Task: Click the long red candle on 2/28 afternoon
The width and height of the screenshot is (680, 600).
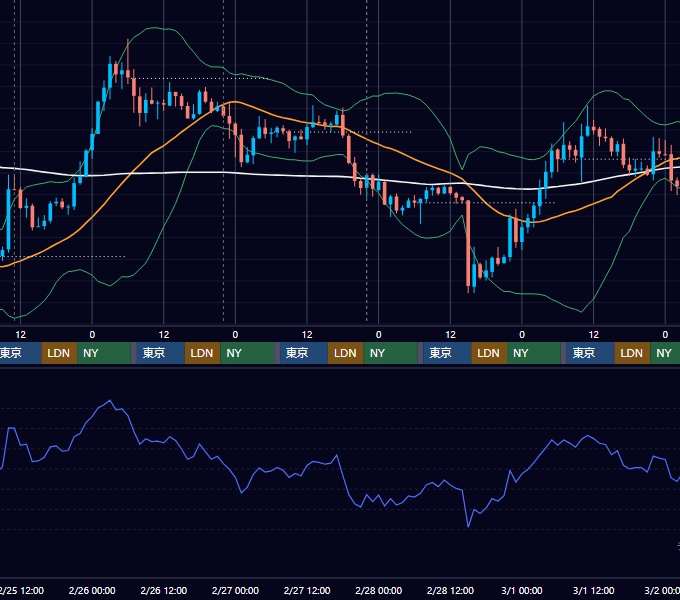Action: [468, 245]
